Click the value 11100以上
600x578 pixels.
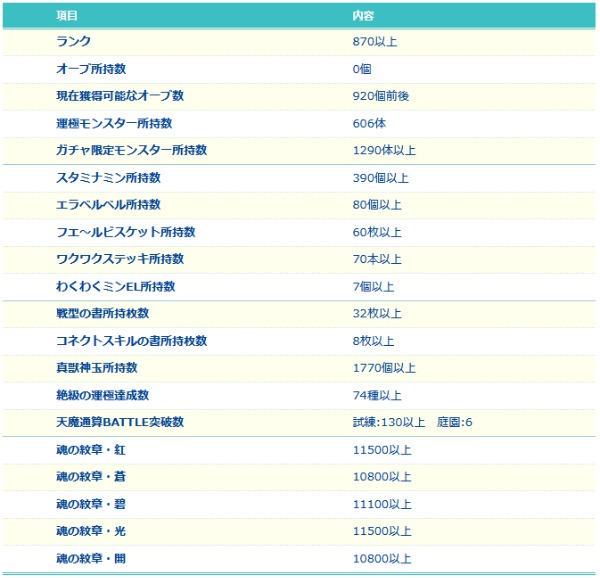click(382, 504)
